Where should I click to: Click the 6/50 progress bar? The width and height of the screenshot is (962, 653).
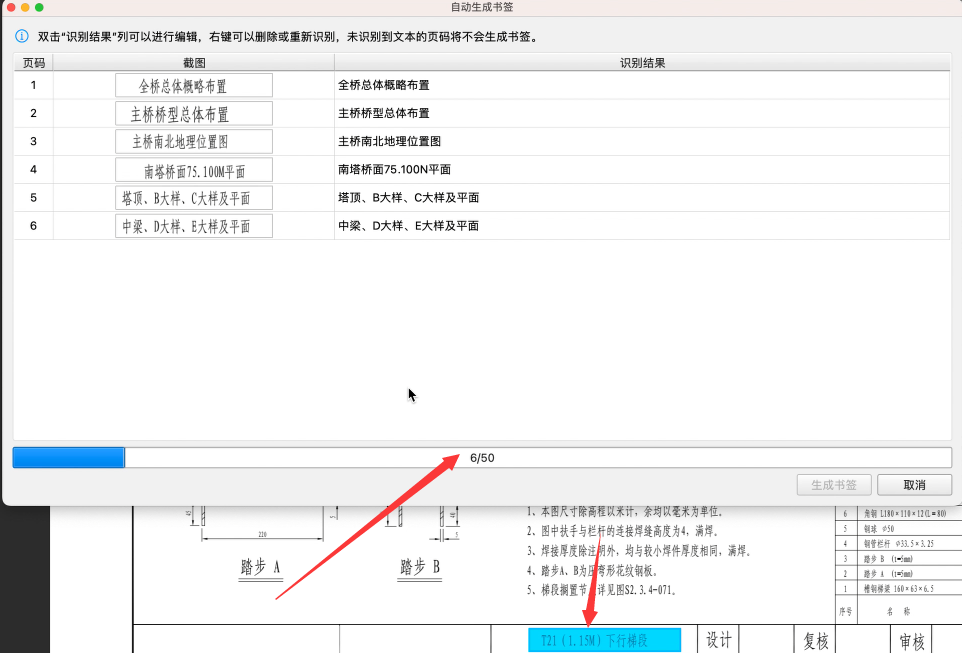tap(481, 458)
